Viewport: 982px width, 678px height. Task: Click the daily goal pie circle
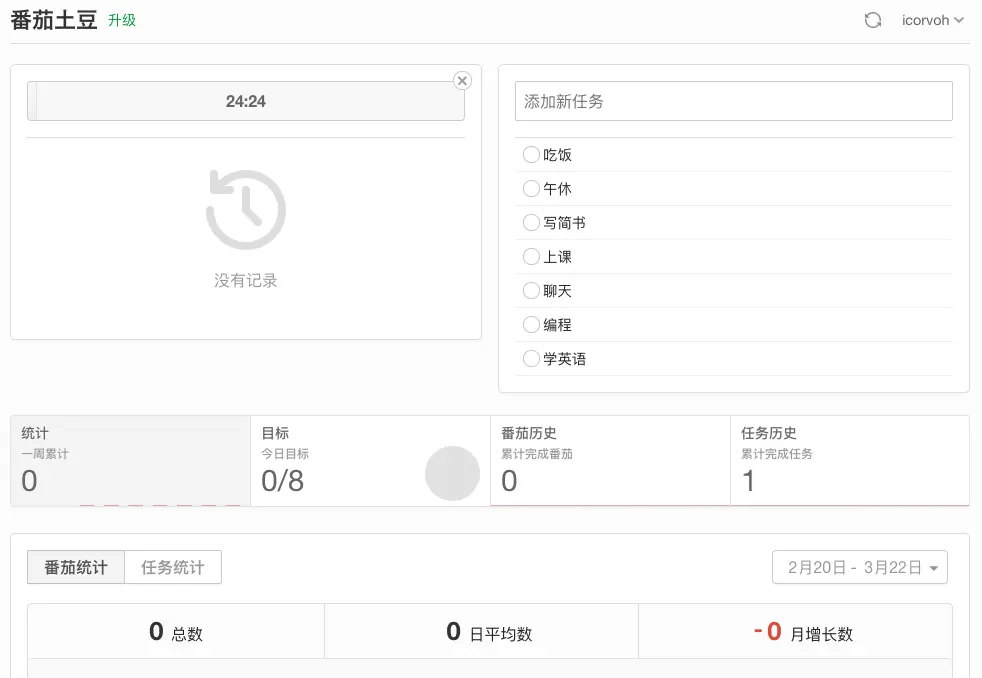tap(452, 473)
